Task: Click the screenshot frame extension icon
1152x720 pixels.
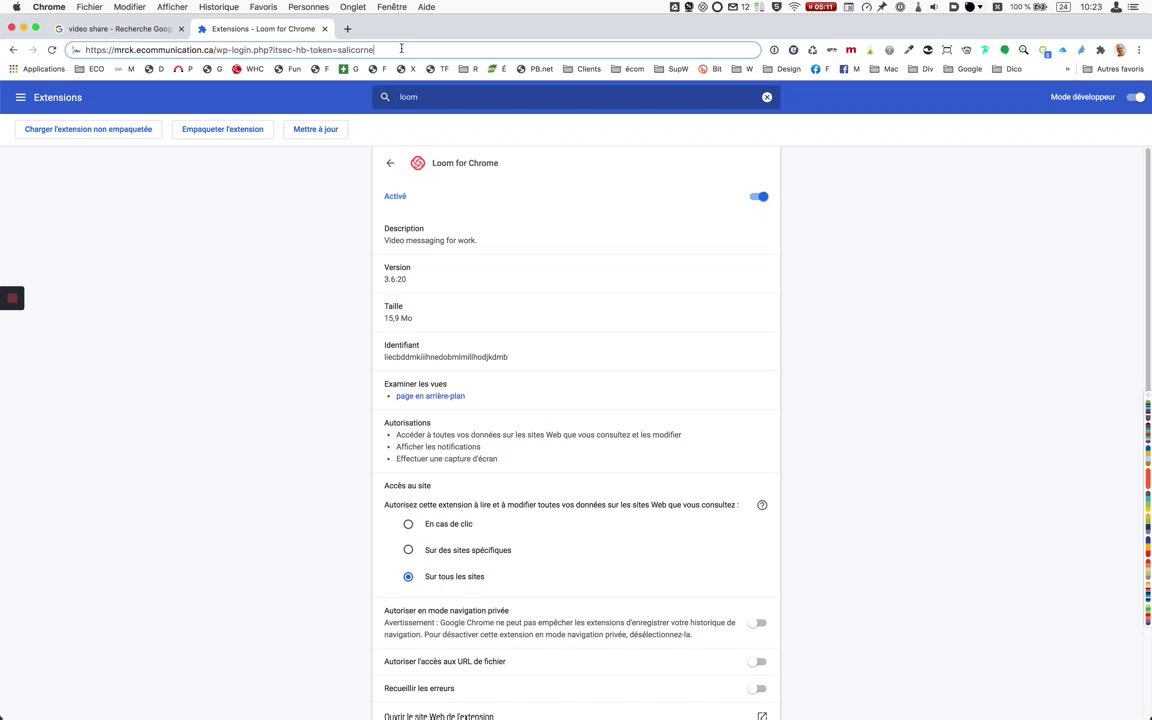Action: [x=947, y=50]
